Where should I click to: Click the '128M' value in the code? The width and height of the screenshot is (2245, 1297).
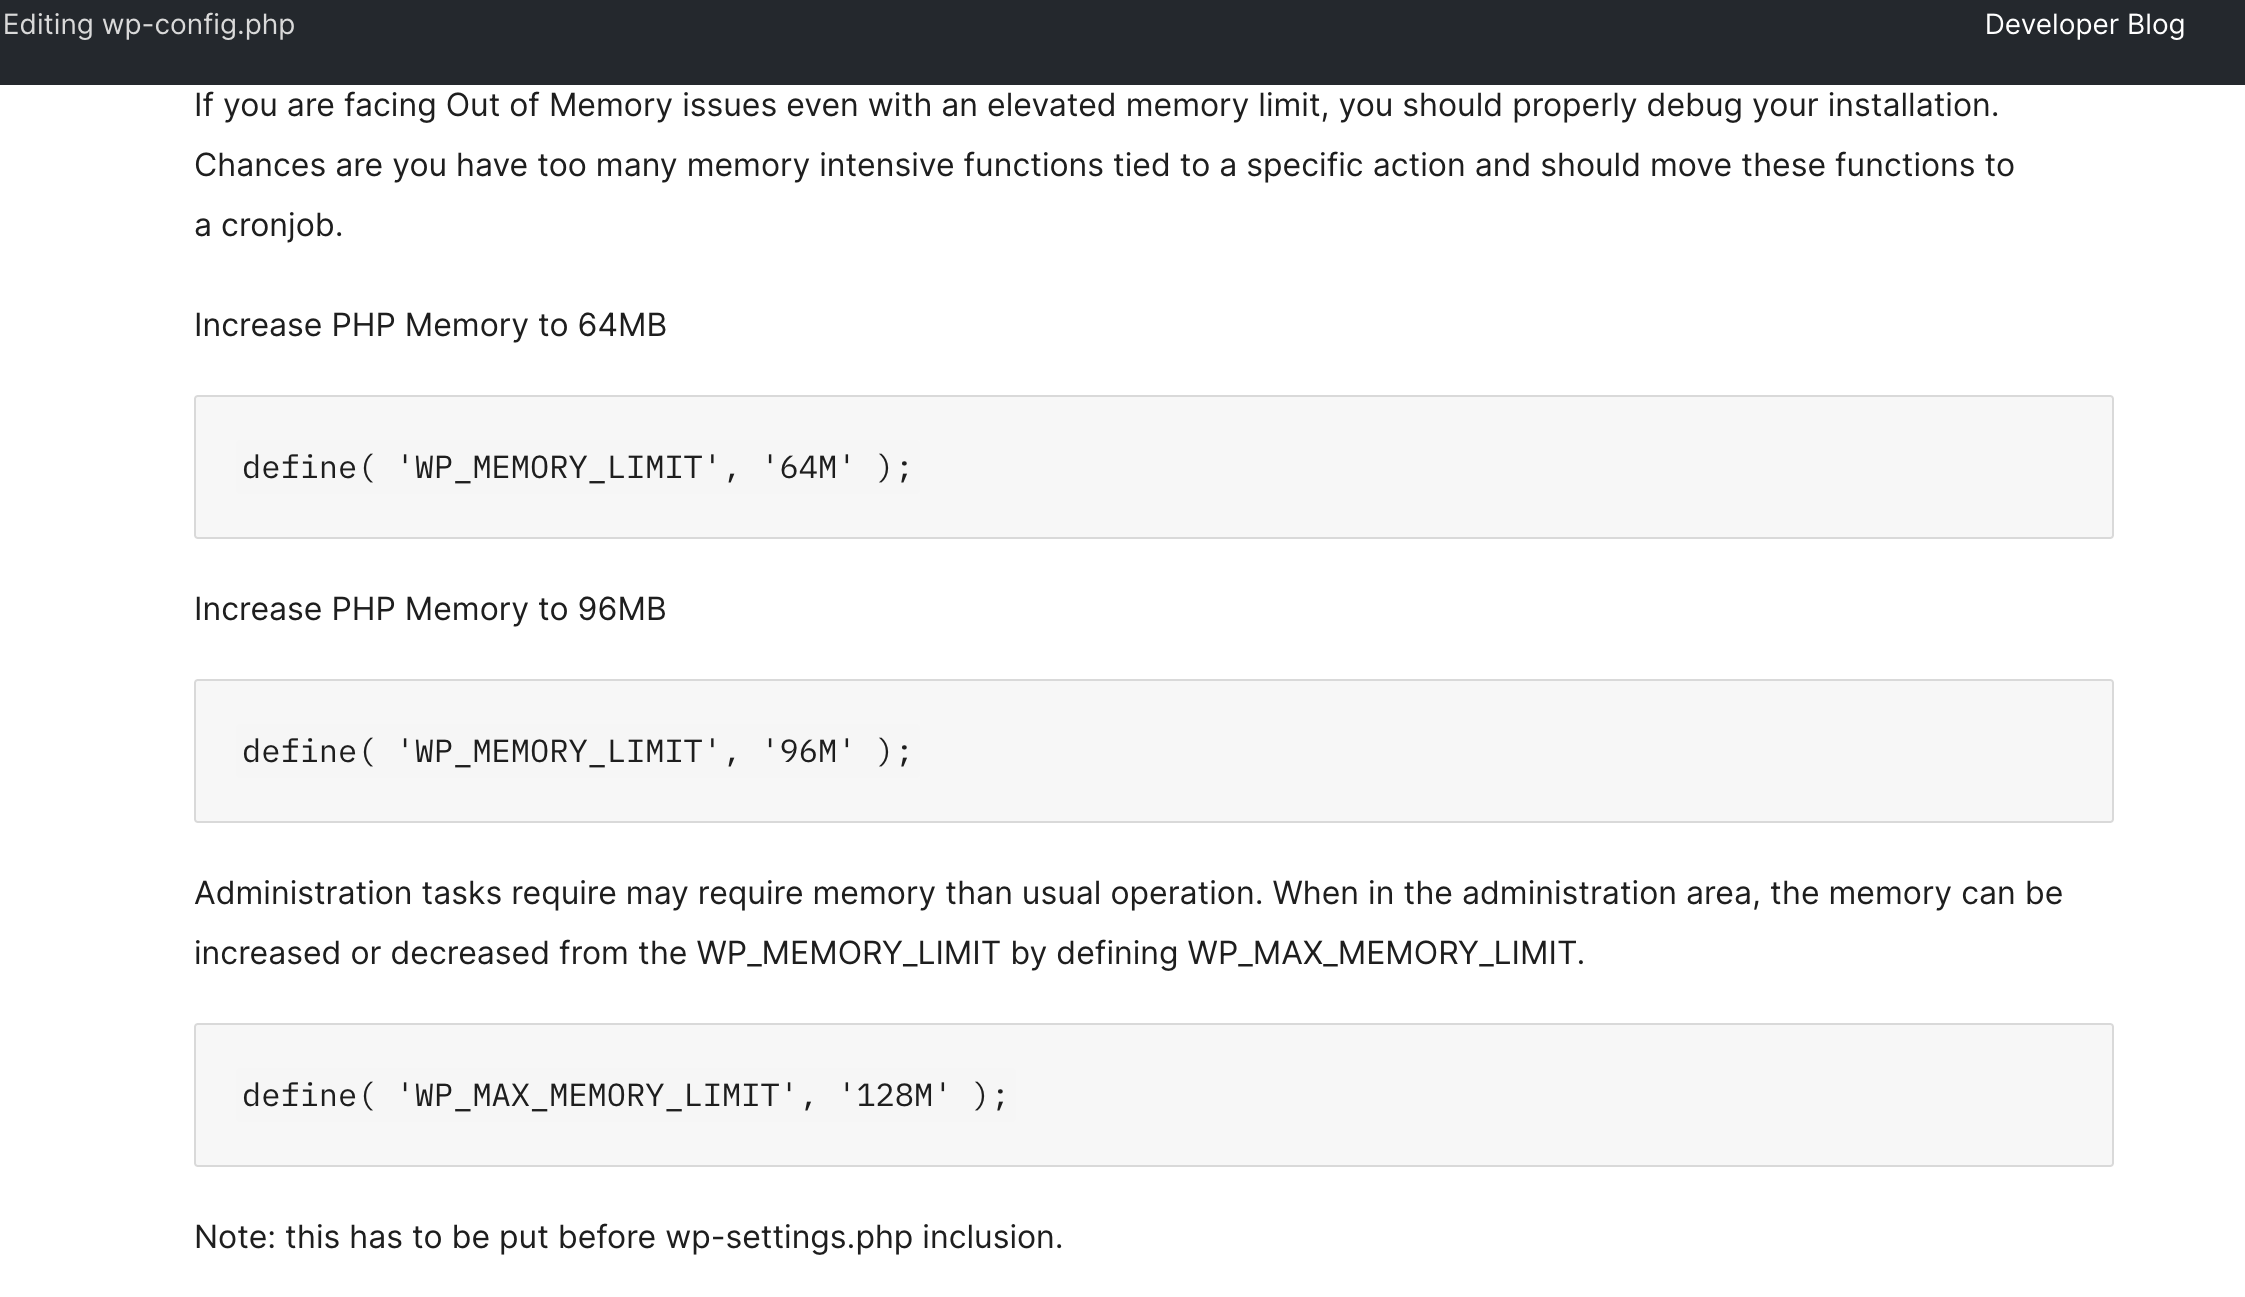point(894,1096)
